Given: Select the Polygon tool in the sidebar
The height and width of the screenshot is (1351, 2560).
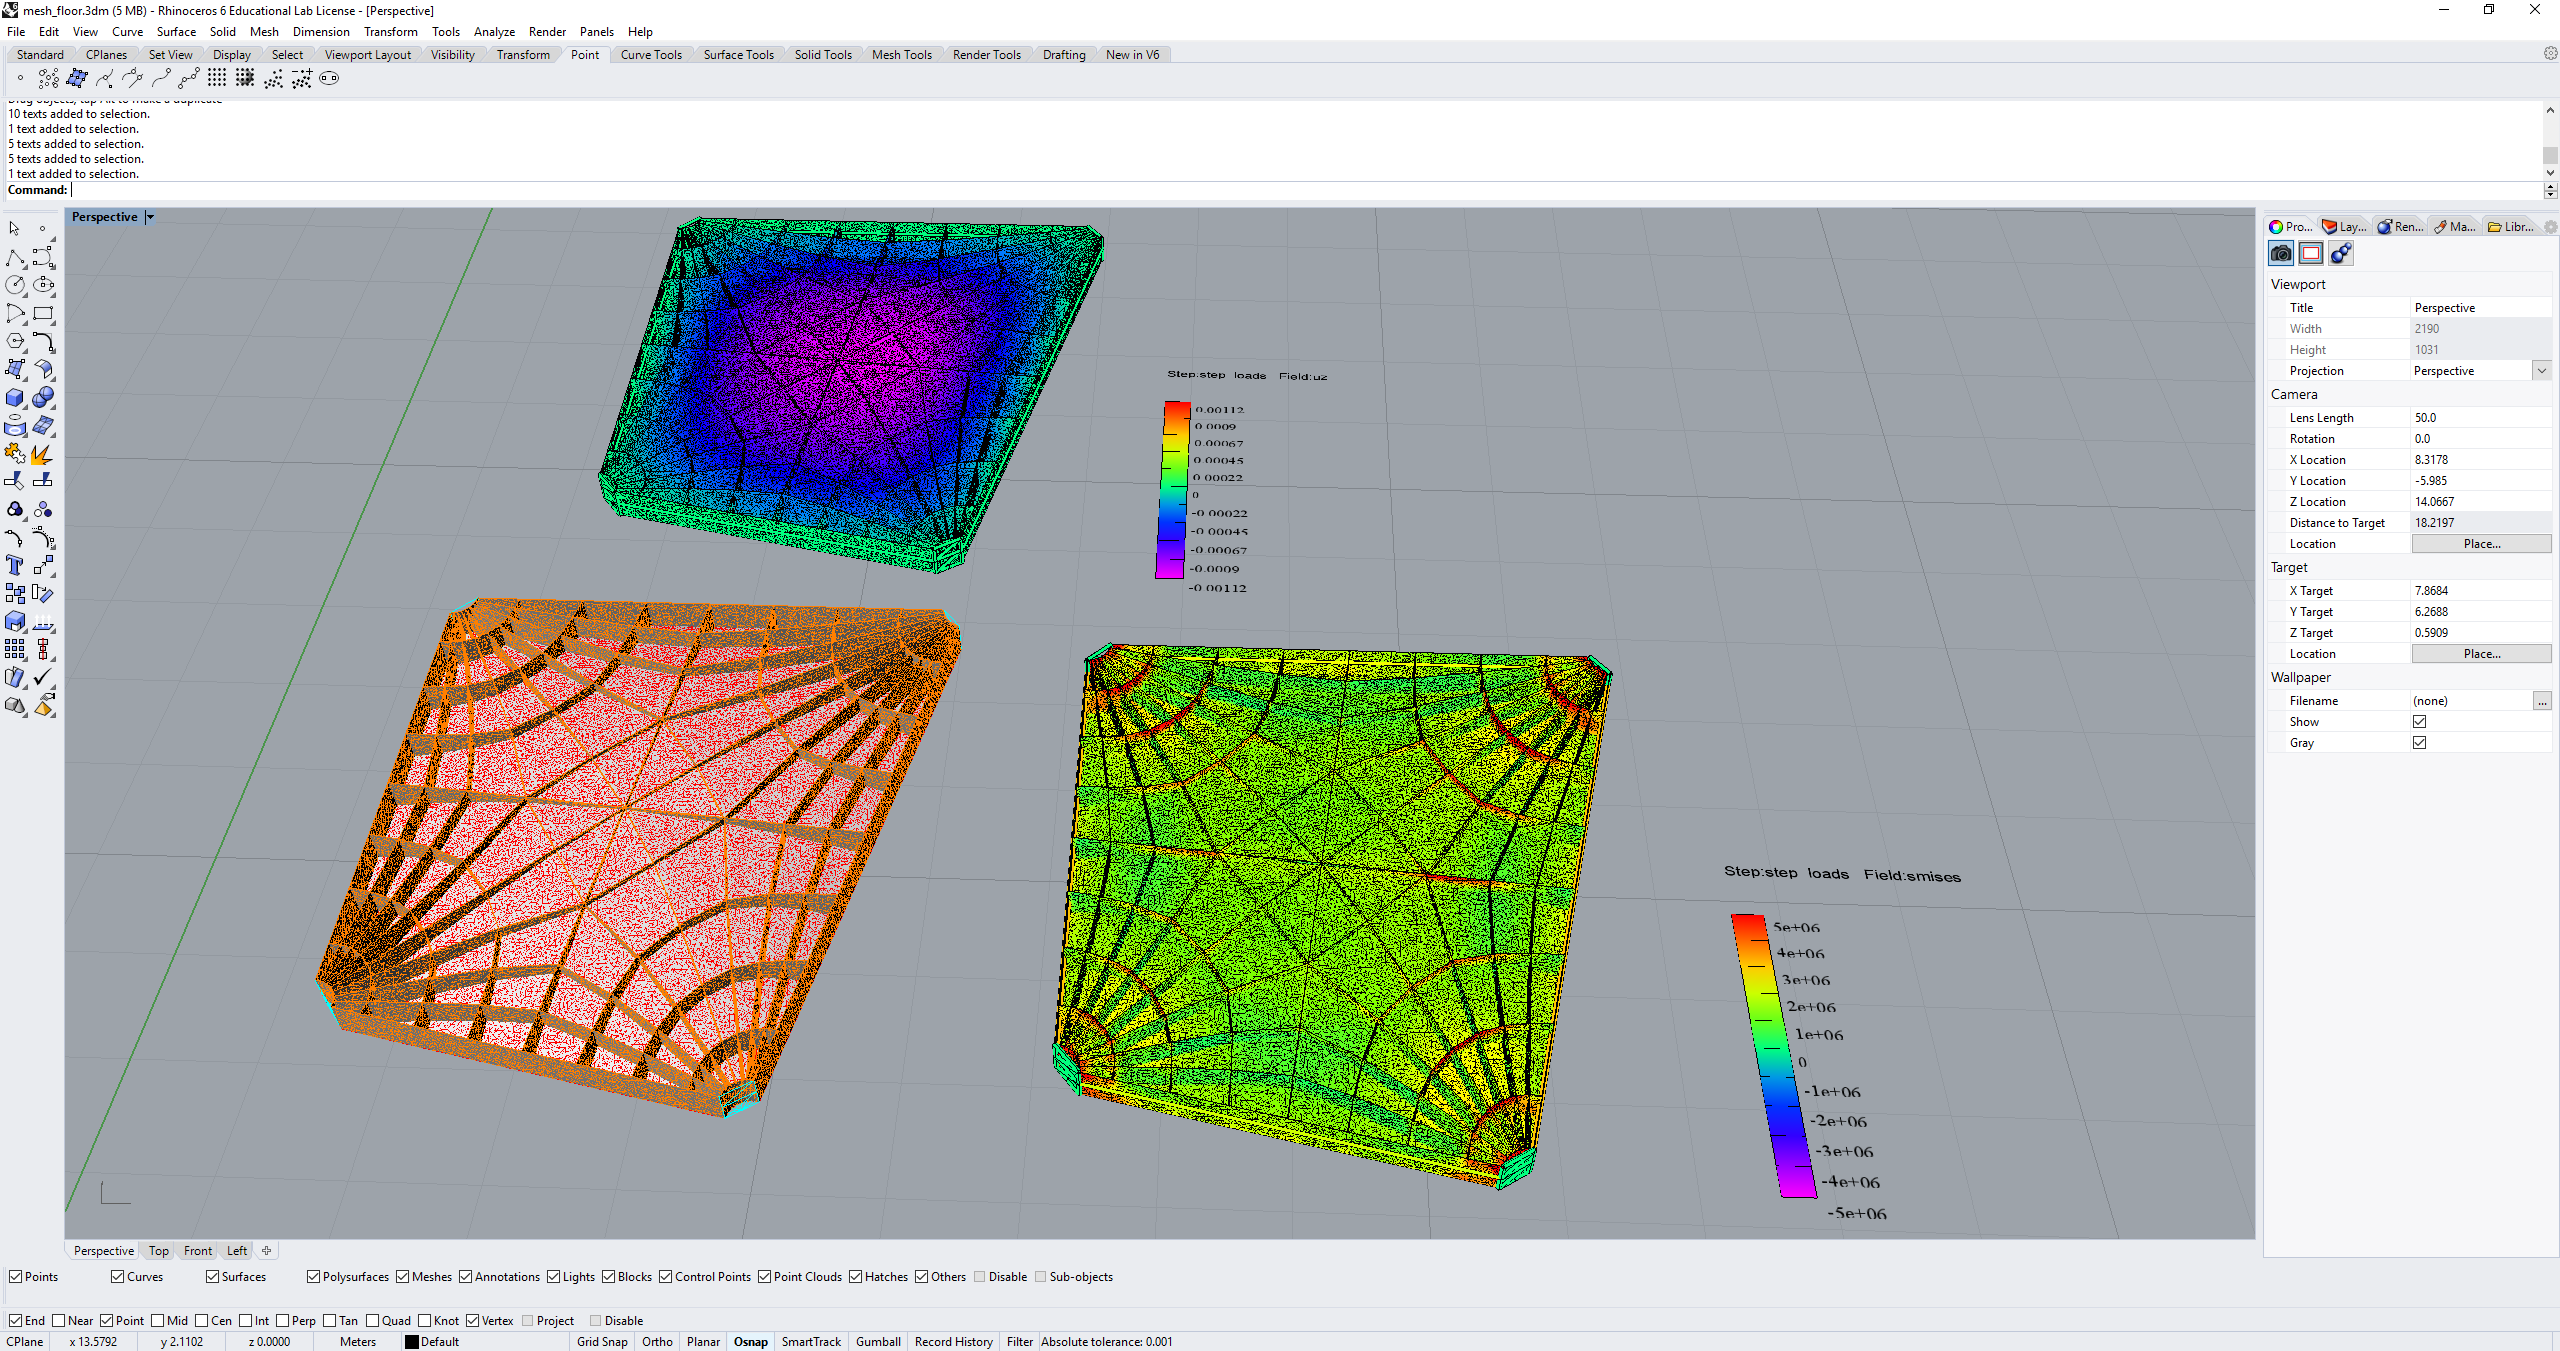Looking at the screenshot, I should point(16,341).
